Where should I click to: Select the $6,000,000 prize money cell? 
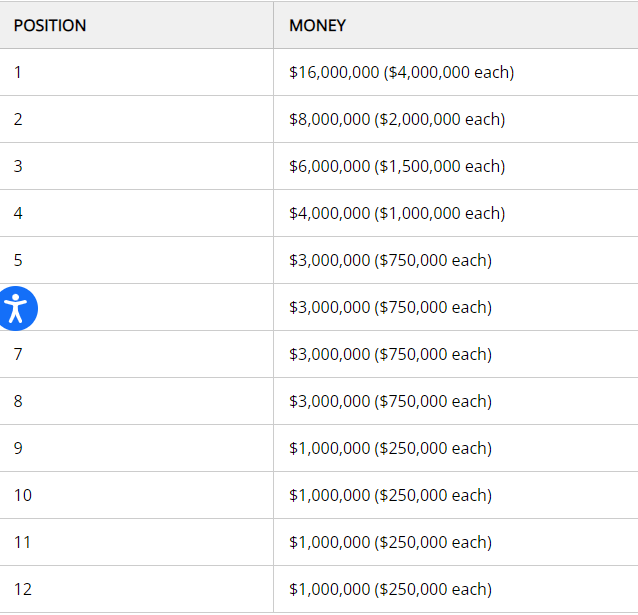[x=397, y=167]
